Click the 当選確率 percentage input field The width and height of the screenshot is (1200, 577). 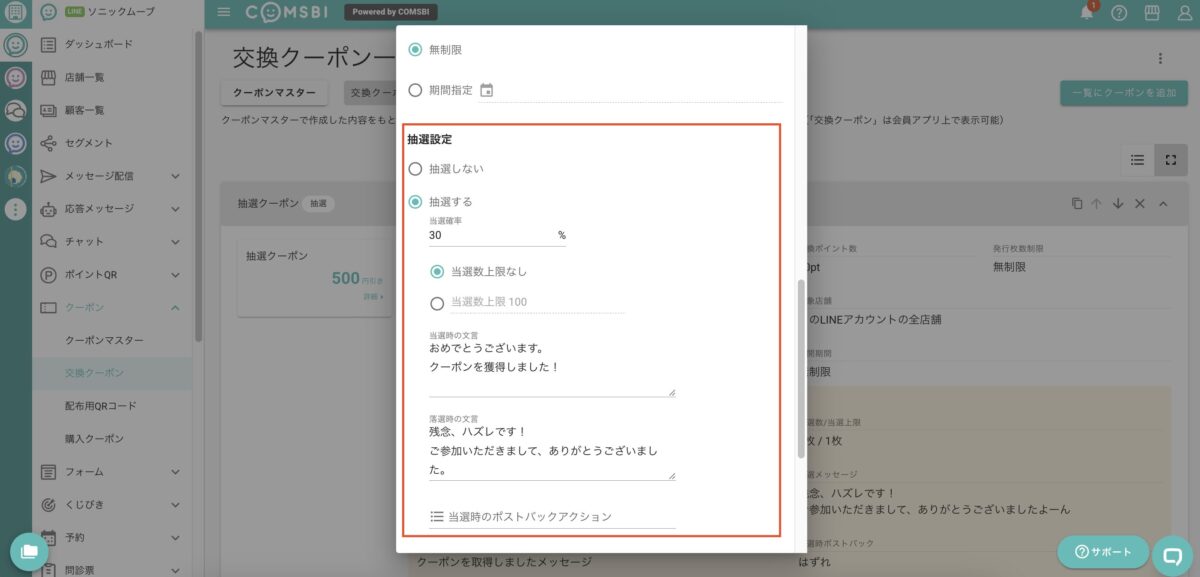490,236
